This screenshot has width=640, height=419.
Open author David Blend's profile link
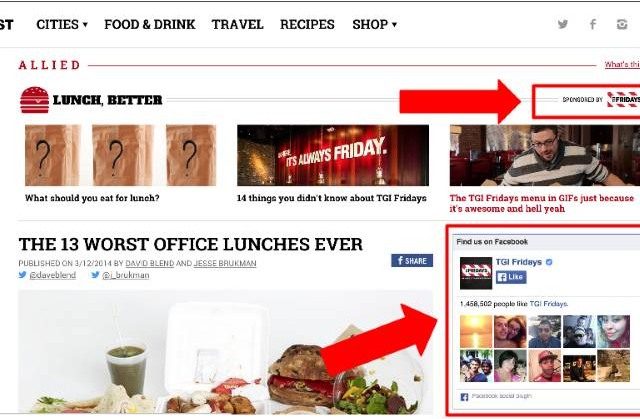click(150, 264)
